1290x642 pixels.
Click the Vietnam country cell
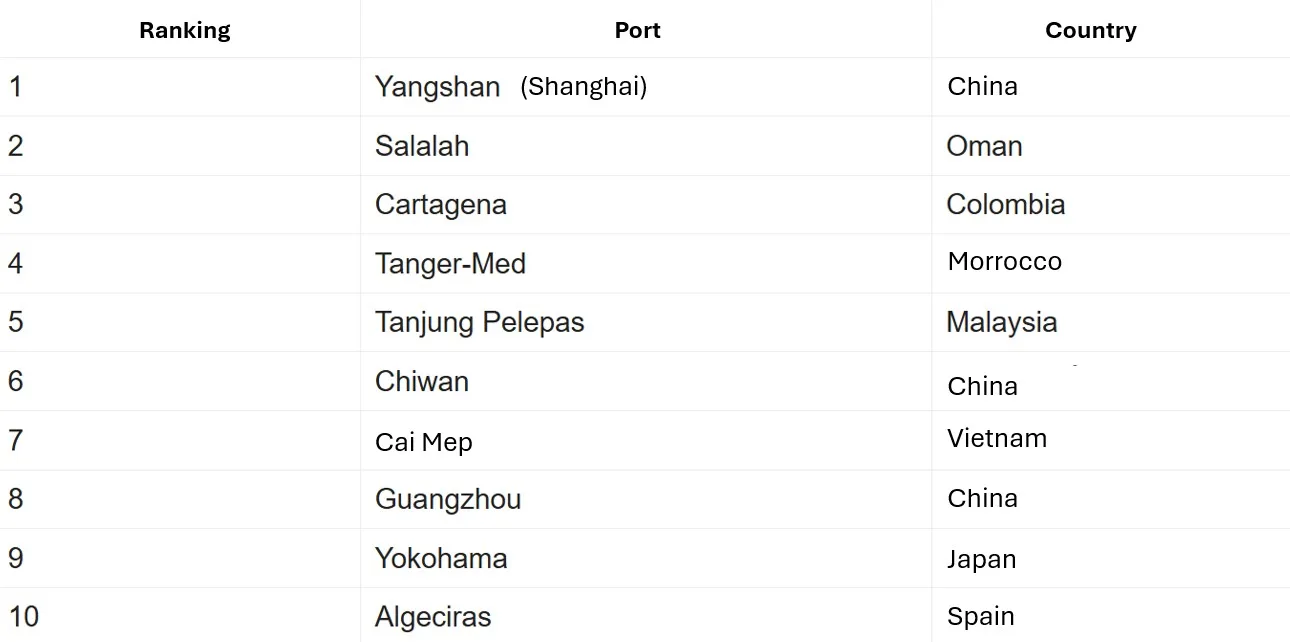(997, 438)
